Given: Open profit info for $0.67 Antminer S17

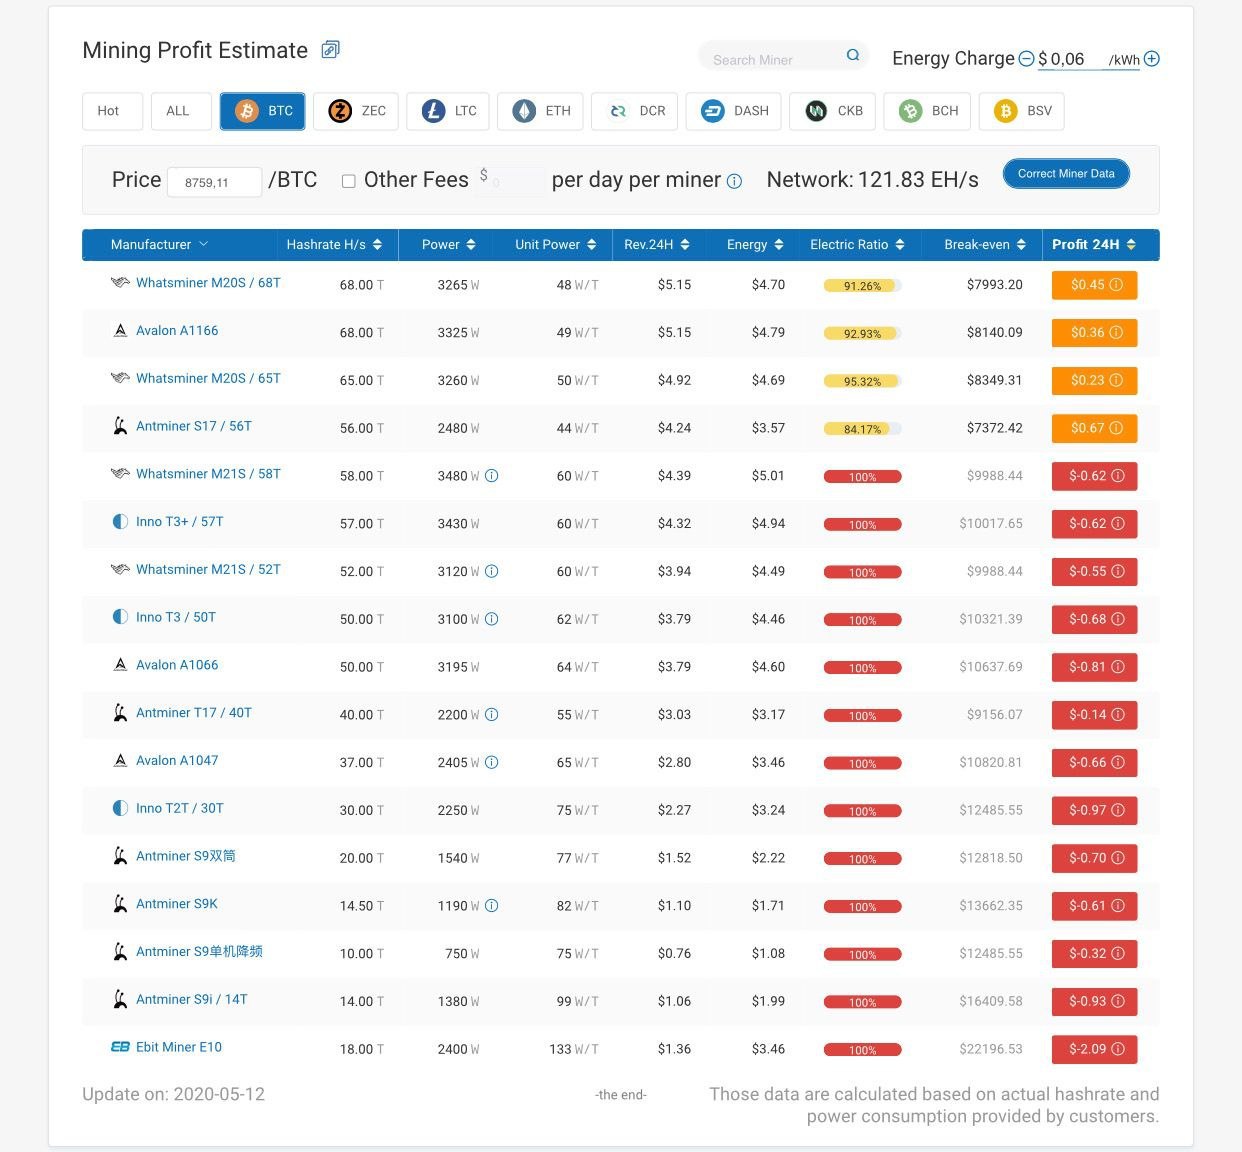Looking at the screenshot, I should [x=1116, y=428].
